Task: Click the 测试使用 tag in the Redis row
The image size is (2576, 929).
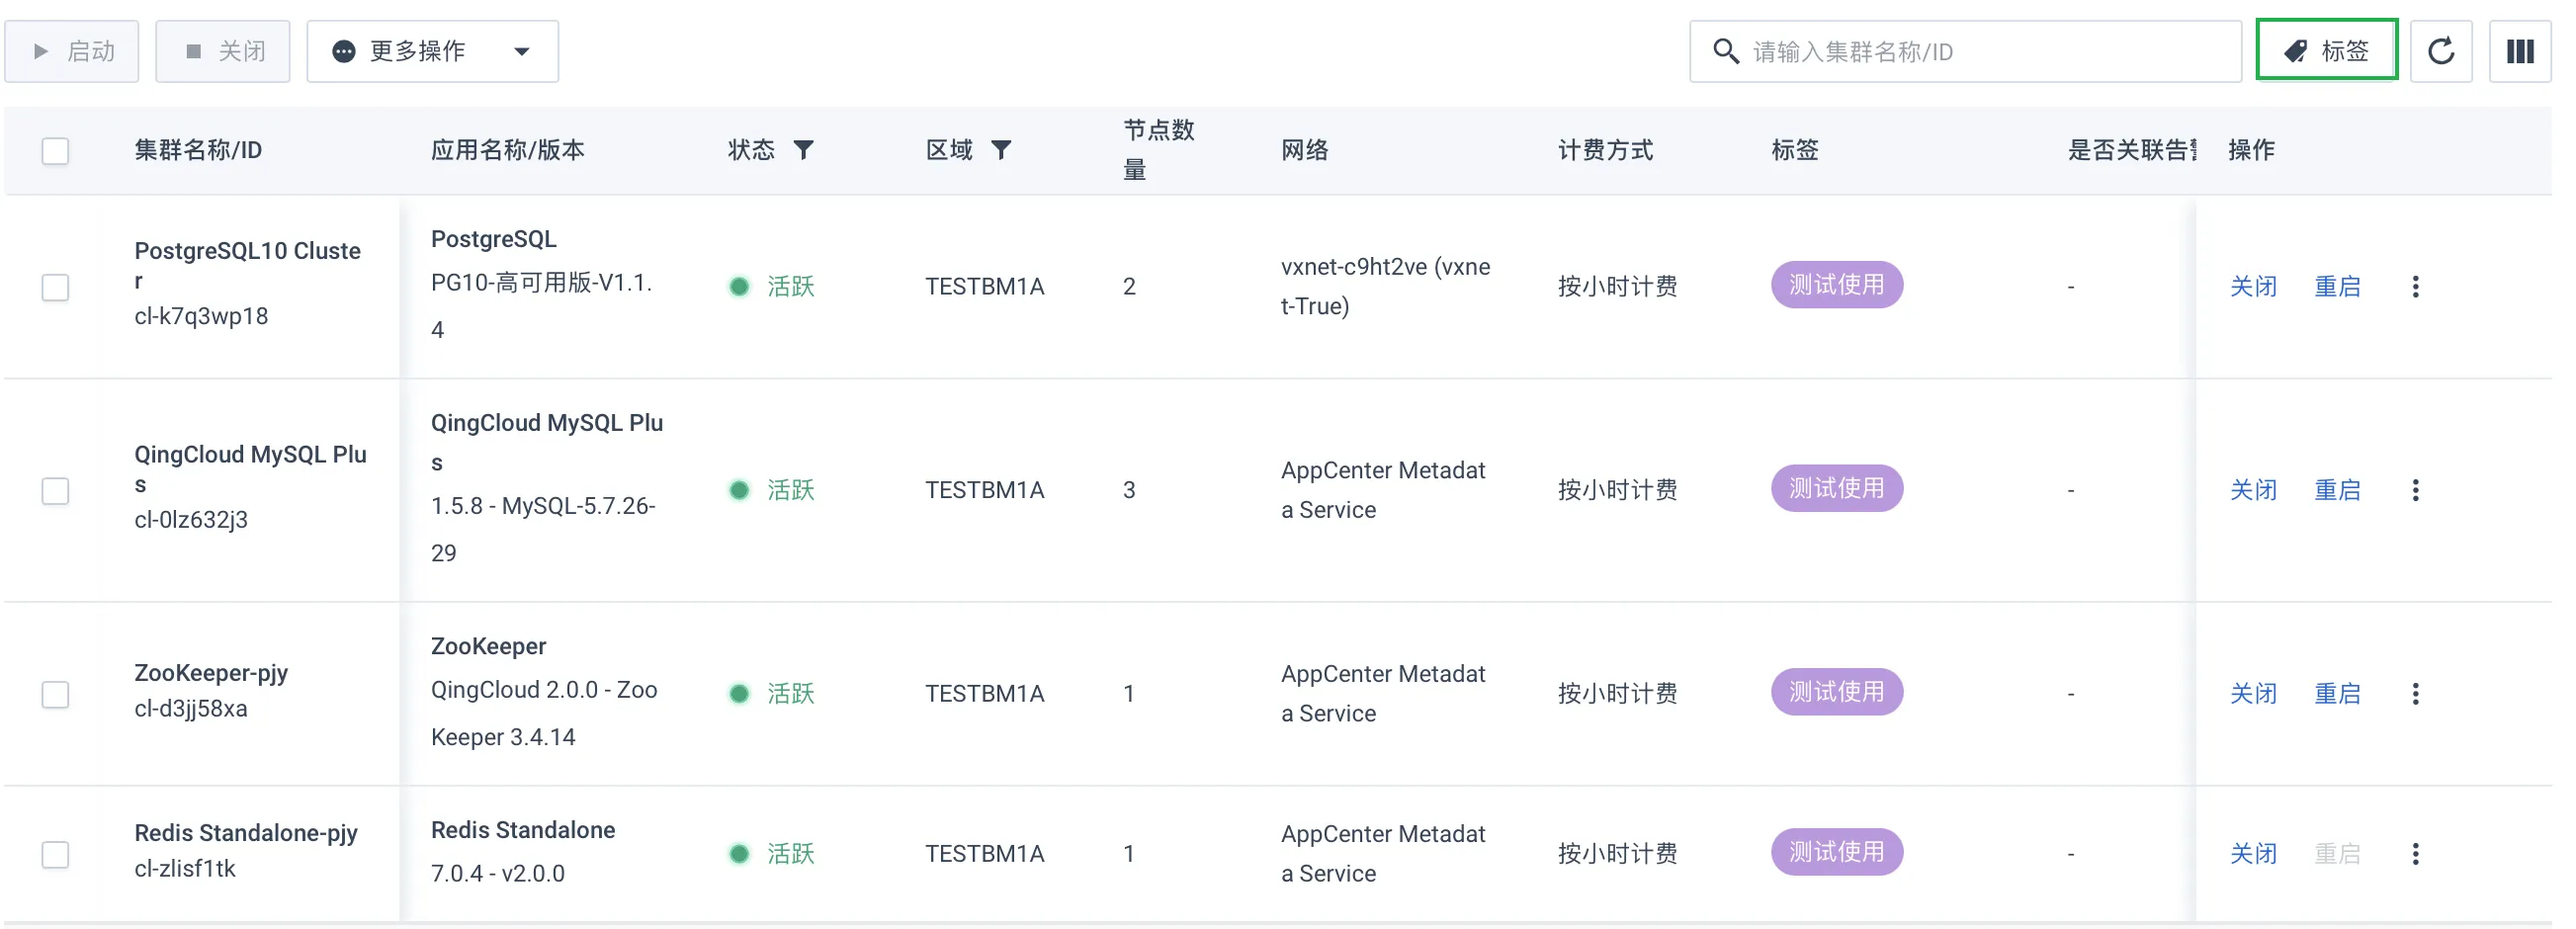Action: (x=1836, y=852)
